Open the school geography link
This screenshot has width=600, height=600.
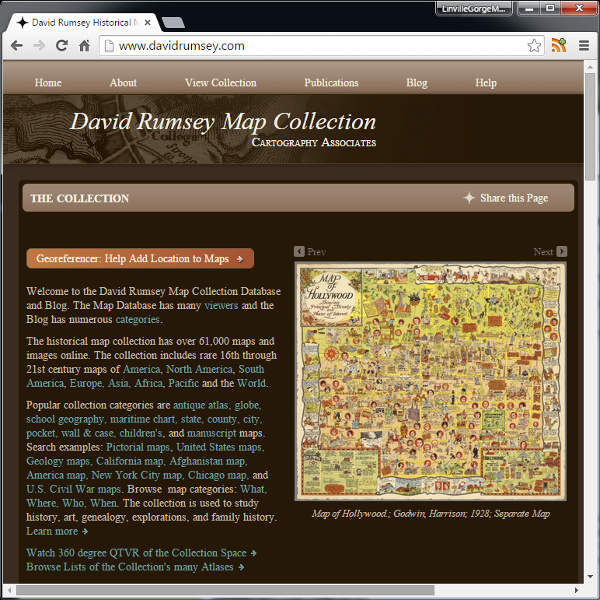(x=65, y=419)
